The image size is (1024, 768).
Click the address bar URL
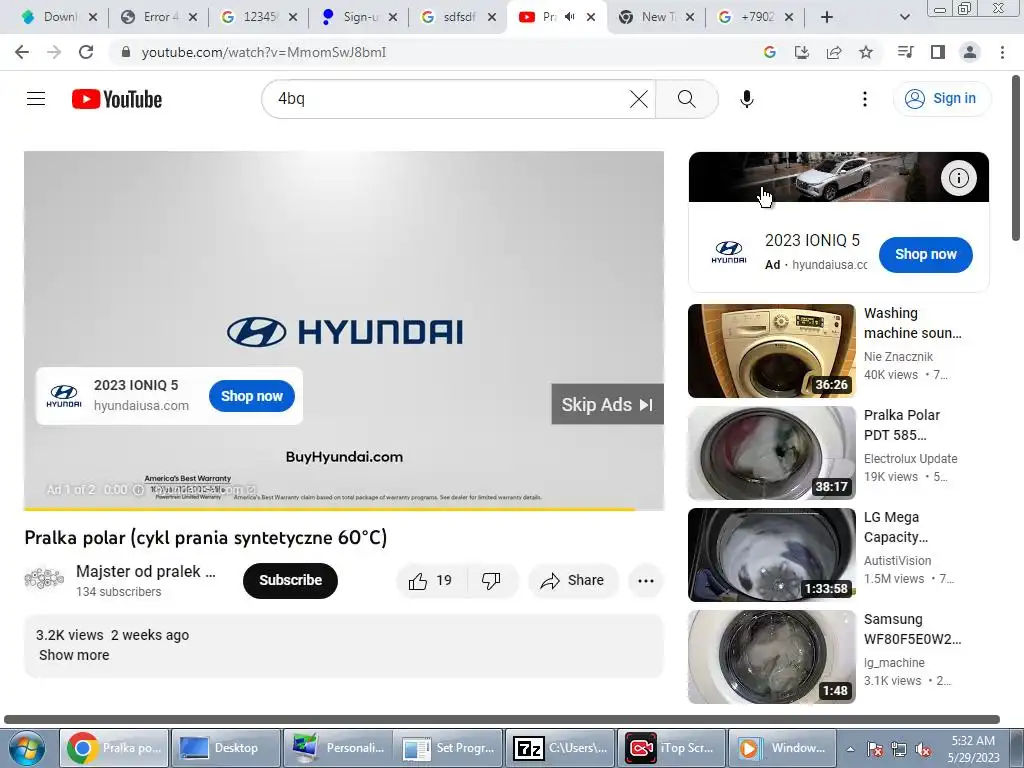[x=264, y=52]
